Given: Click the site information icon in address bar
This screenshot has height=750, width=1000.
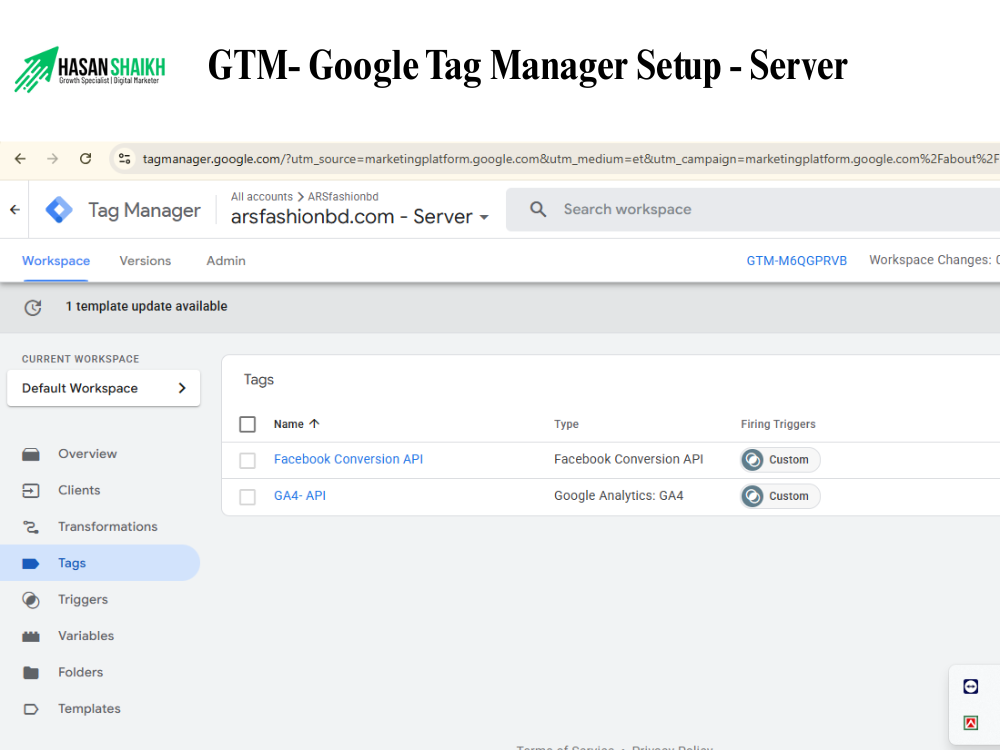Looking at the screenshot, I should click(124, 159).
